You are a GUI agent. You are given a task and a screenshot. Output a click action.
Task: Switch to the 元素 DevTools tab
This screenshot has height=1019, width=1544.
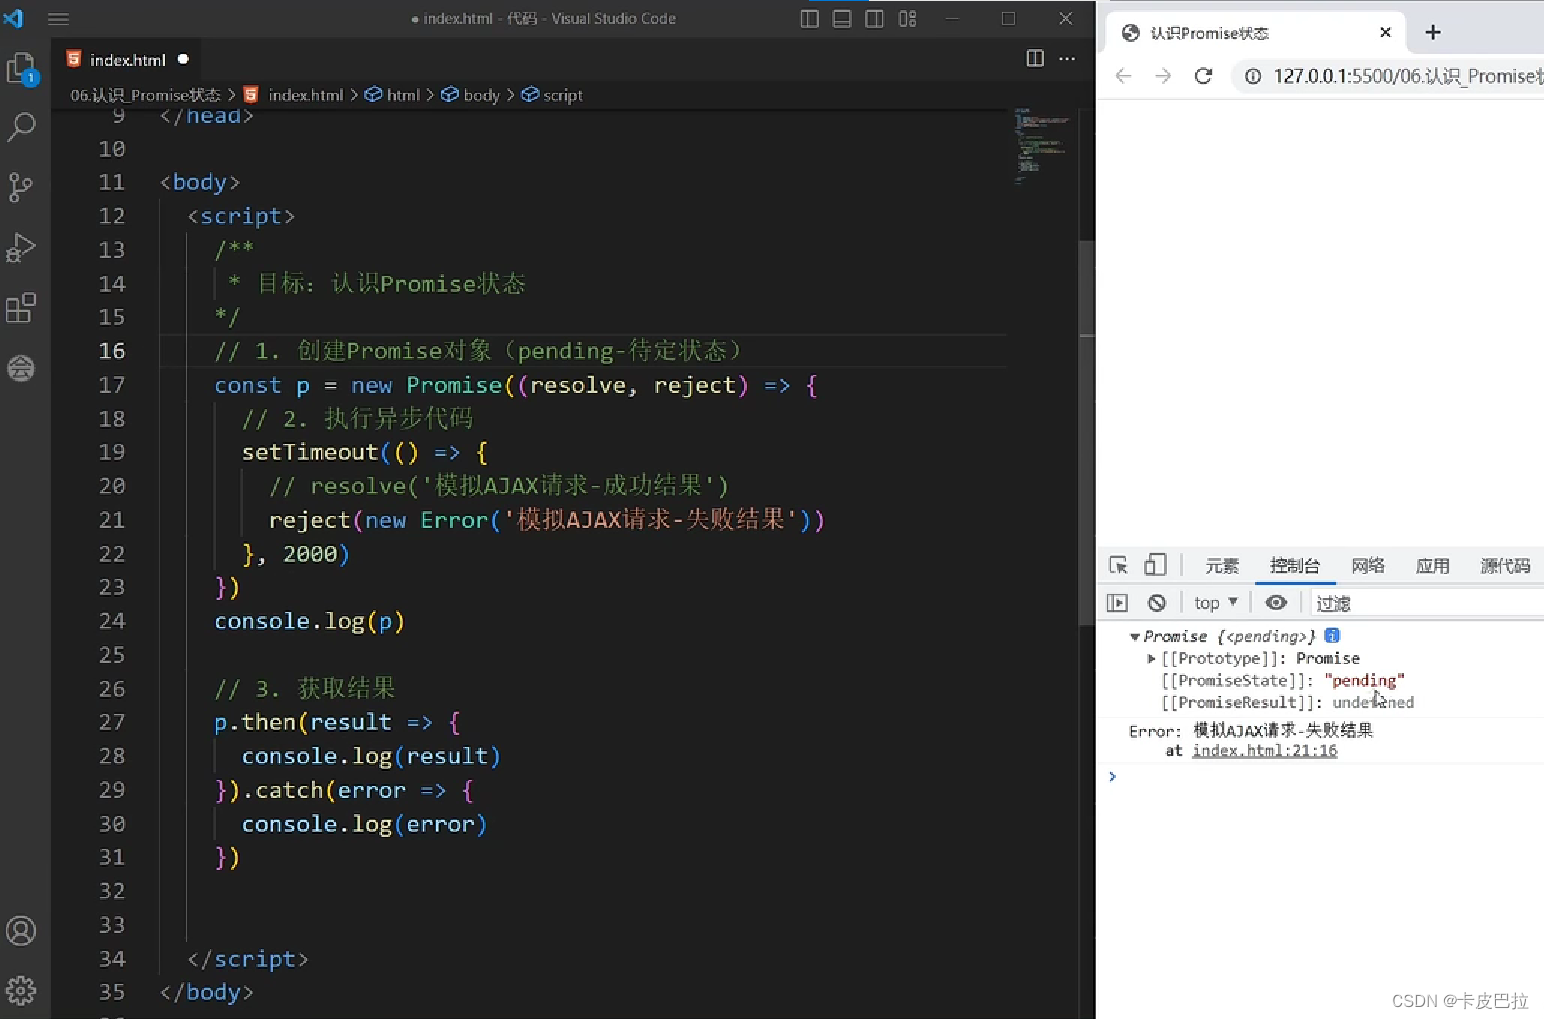click(1221, 566)
